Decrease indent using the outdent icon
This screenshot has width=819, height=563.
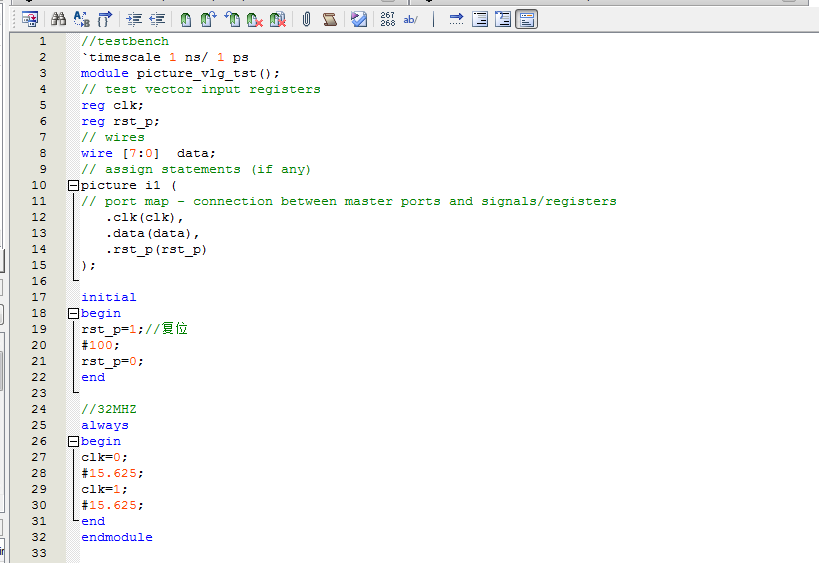pyautogui.click(x=157, y=19)
